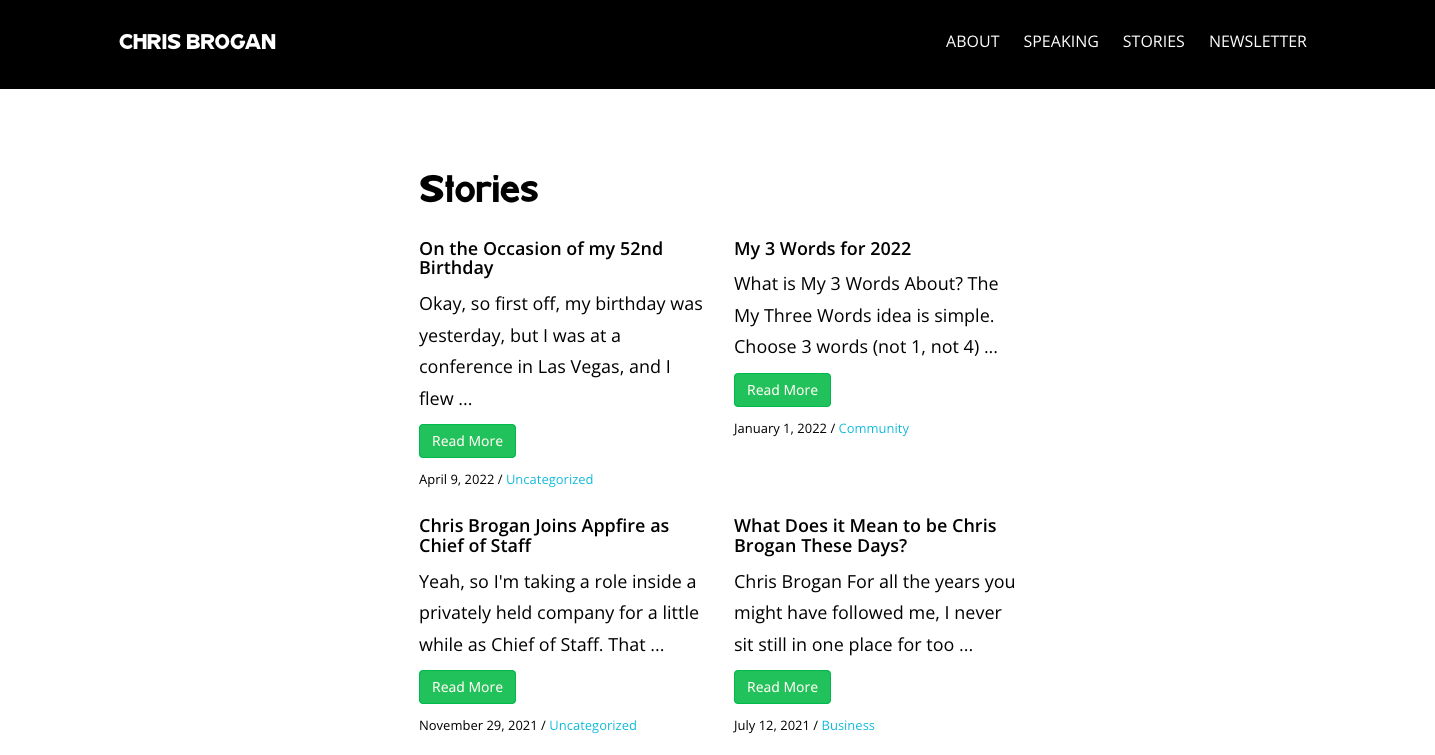Click Read More under My 3 Words post
Image resolution: width=1435 pixels, height=755 pixels.
[782, 390]
